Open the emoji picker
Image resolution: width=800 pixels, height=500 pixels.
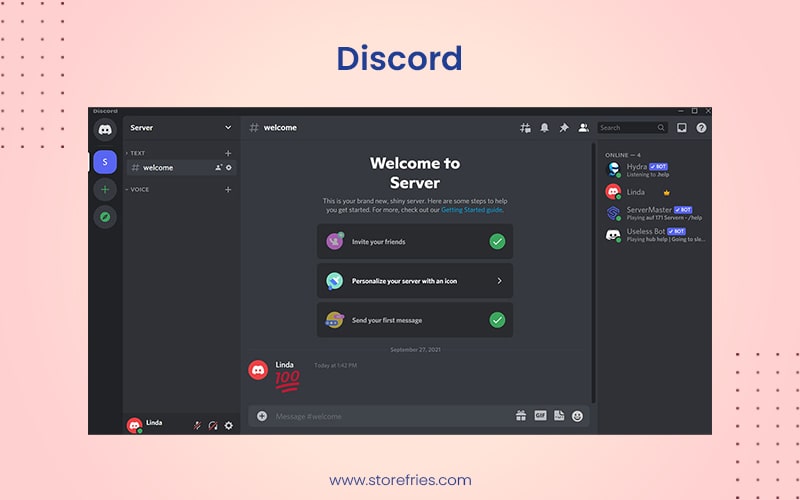pos(577,416)
